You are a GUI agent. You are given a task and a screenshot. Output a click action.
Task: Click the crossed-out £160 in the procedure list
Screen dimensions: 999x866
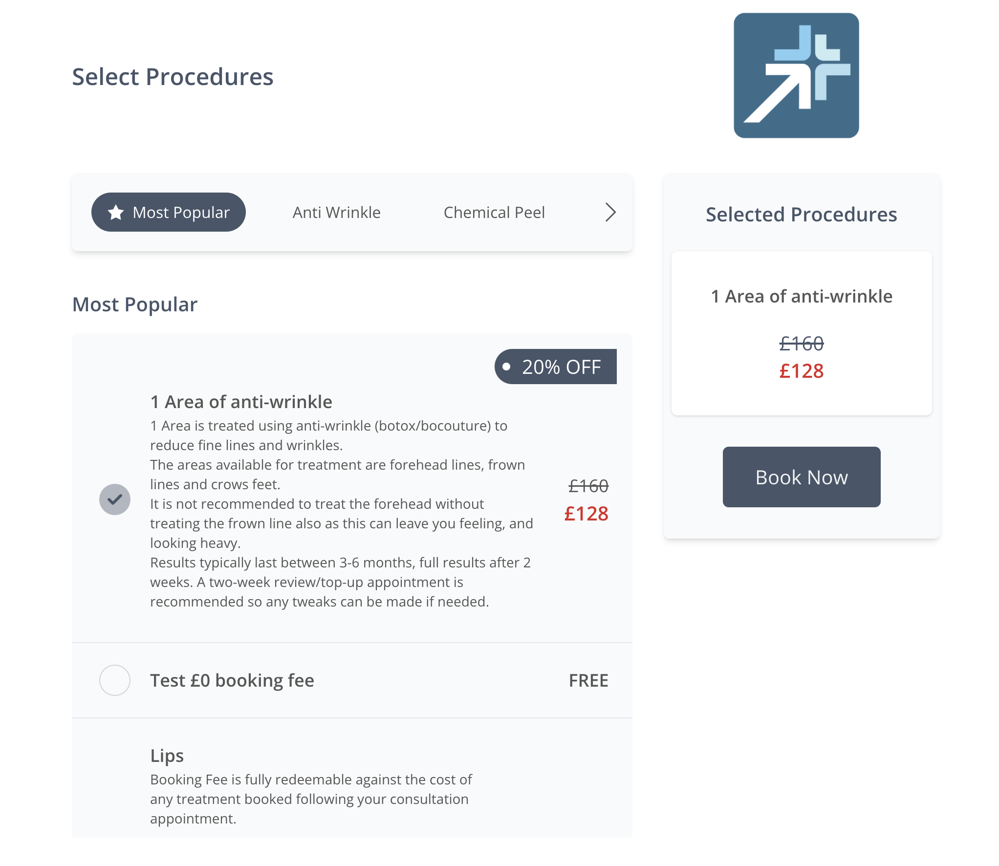click(x=588, y=486)
